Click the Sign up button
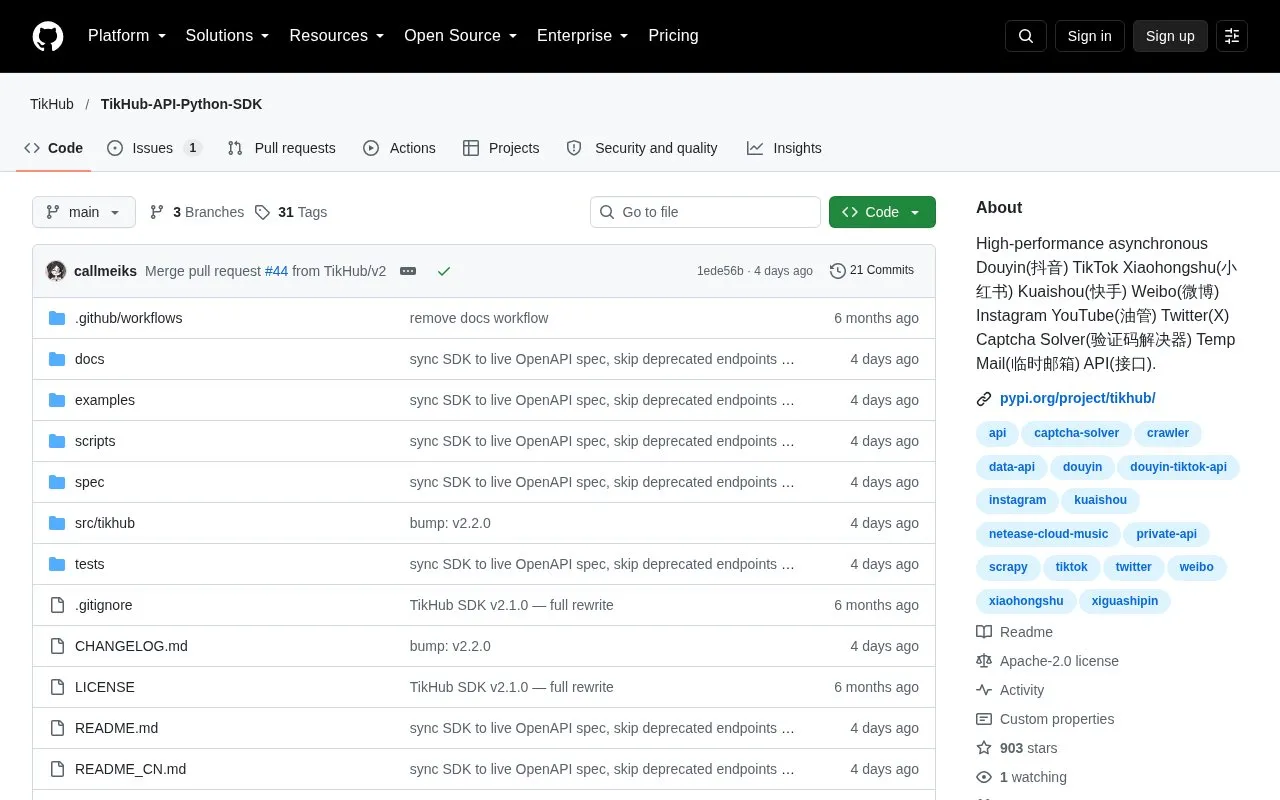Viewport: 1280px width, 800px height. pos(1170,36)
